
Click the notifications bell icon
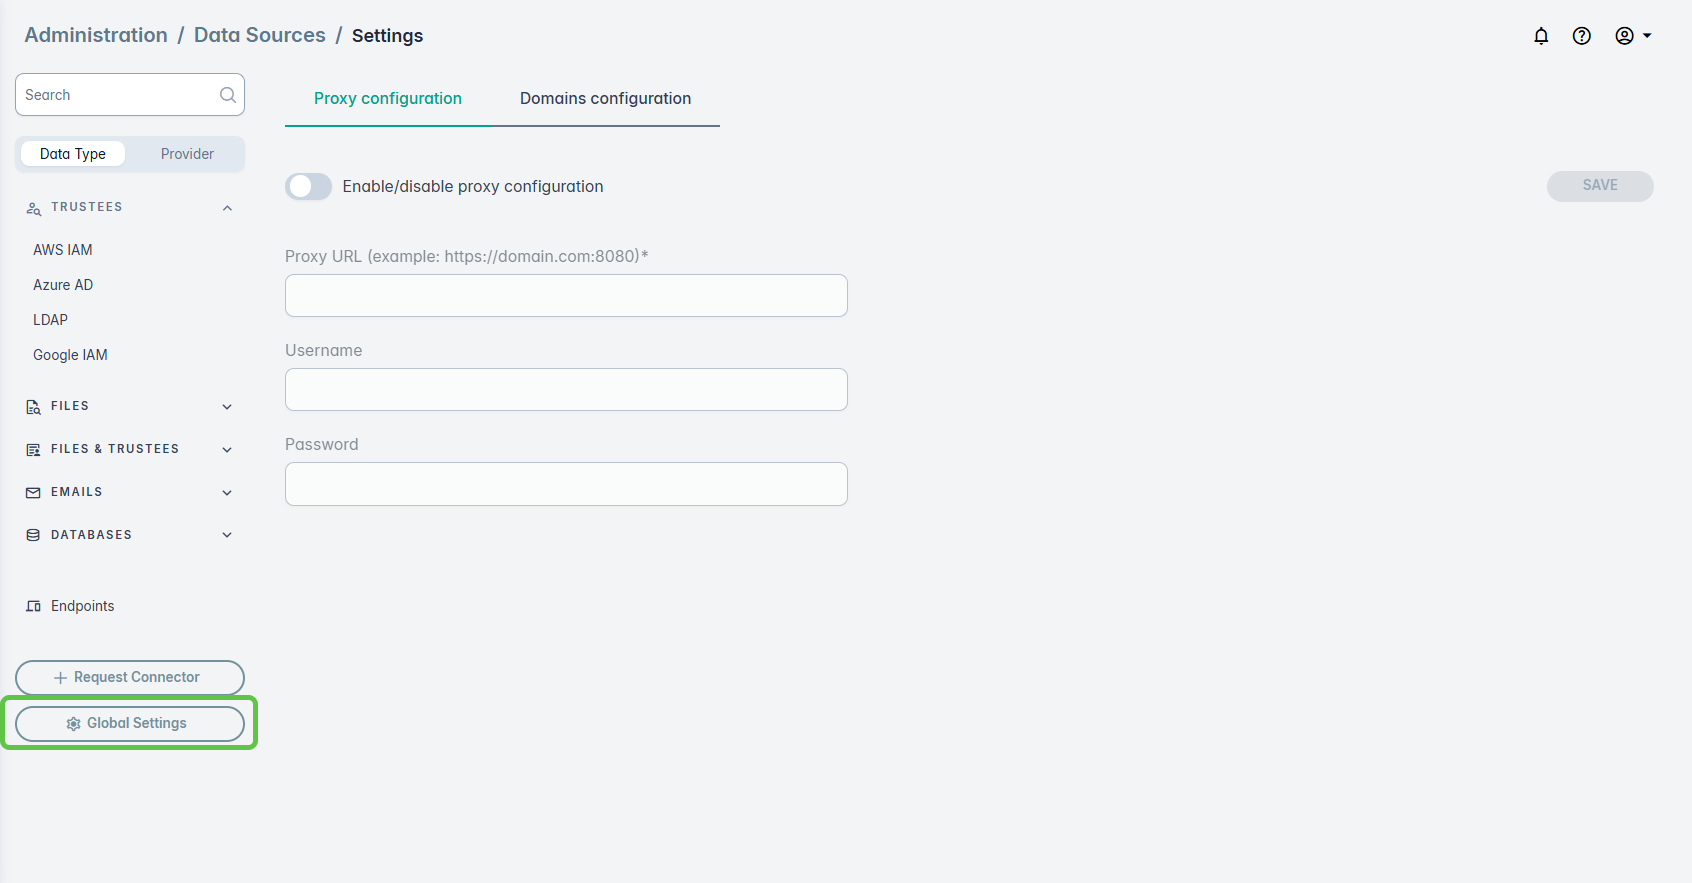1541,36
